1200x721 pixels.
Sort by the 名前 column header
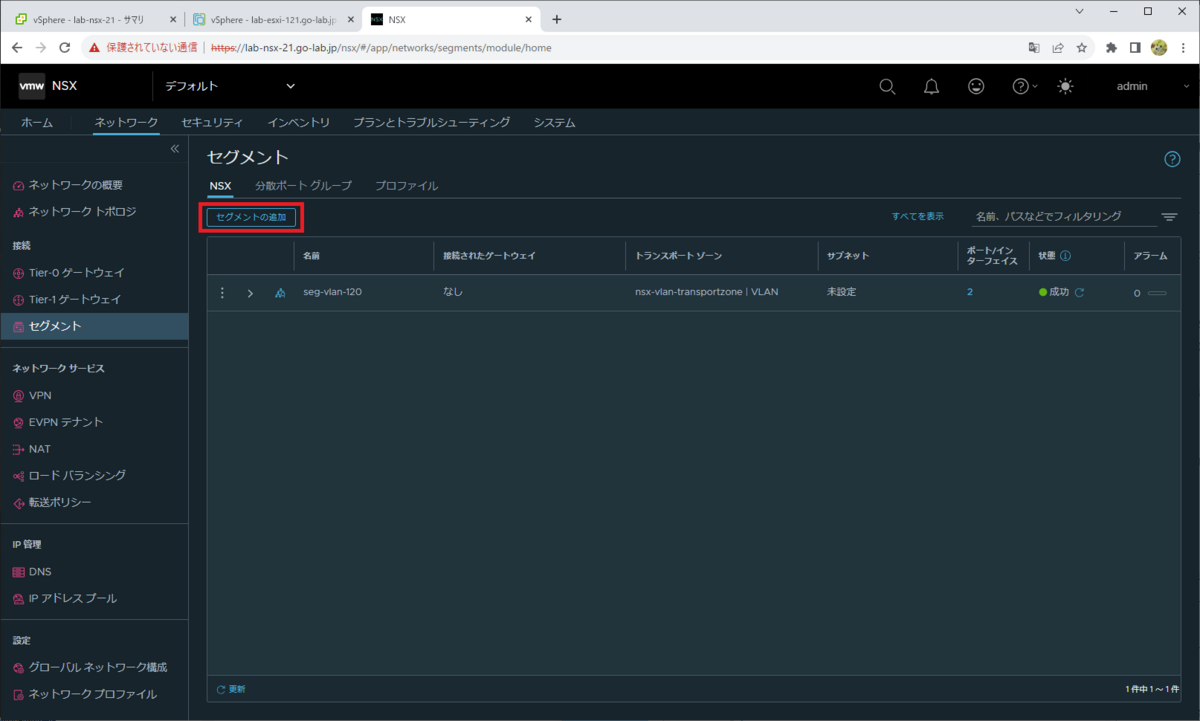311,256
